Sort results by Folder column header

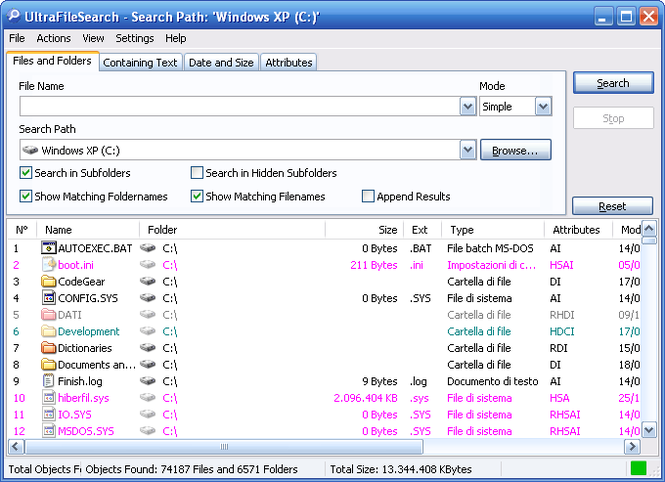(x=232, y=230)
